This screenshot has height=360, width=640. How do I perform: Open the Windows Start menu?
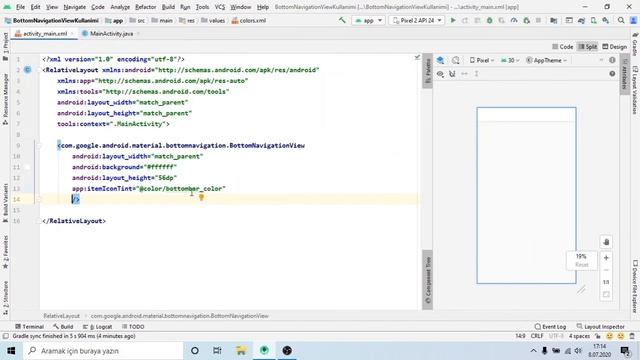coord(11,351)
